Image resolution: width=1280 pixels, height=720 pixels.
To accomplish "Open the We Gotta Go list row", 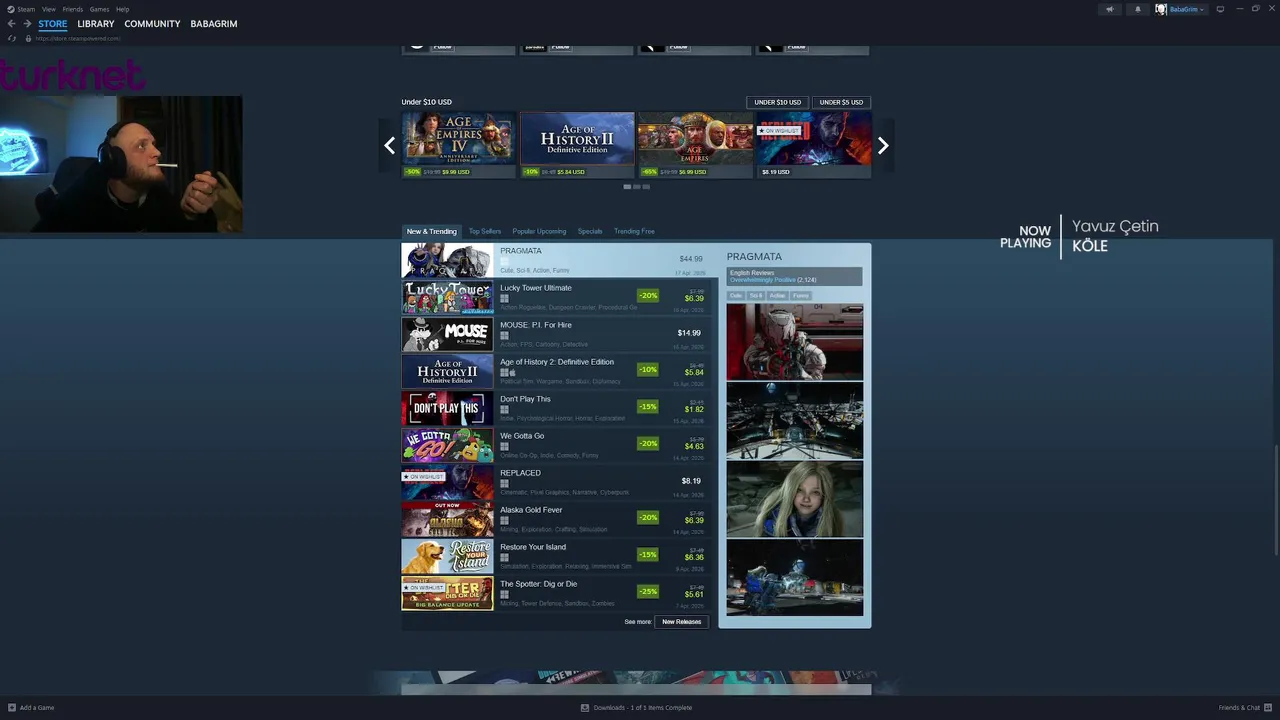I will 556,446.
